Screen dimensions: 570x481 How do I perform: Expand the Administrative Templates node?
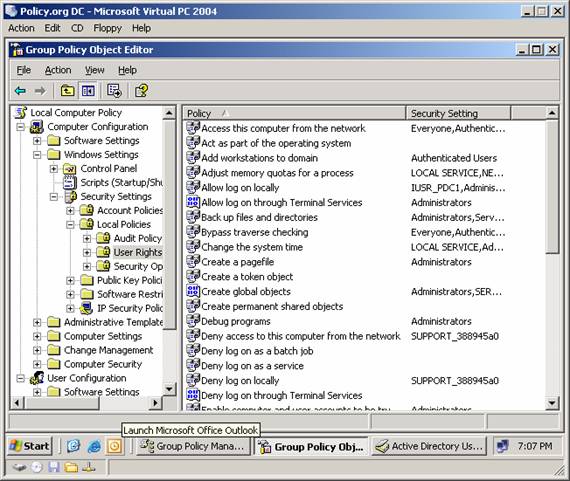coord(37,322)
